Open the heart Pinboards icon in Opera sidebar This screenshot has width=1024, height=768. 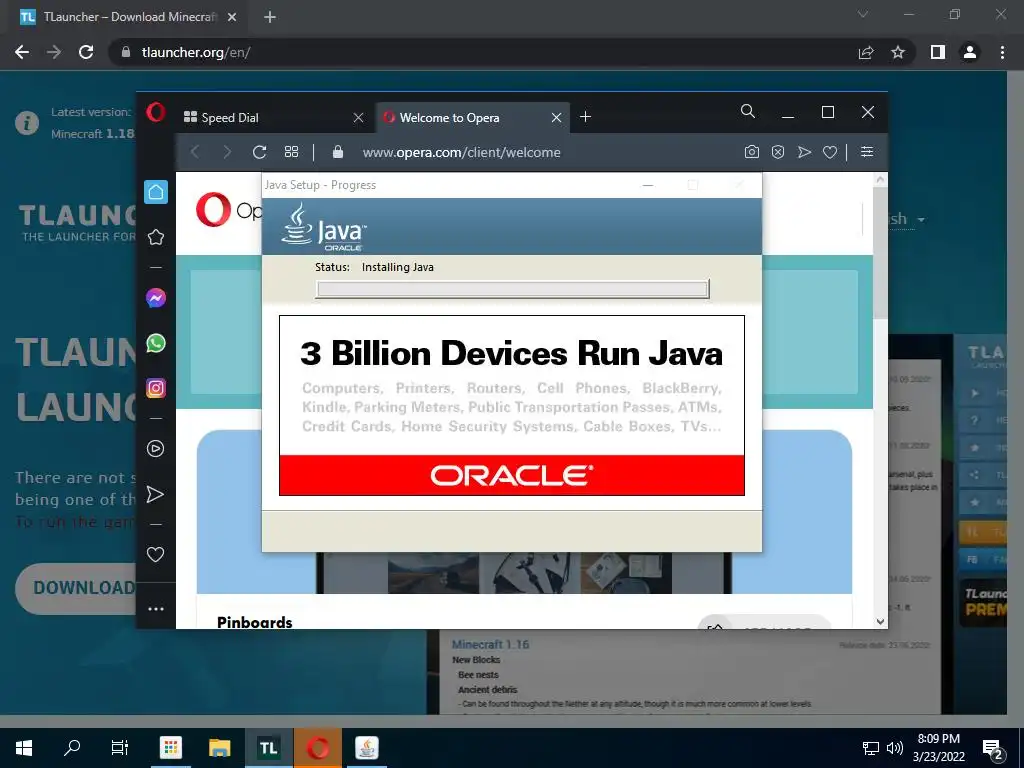coord(155,554)
